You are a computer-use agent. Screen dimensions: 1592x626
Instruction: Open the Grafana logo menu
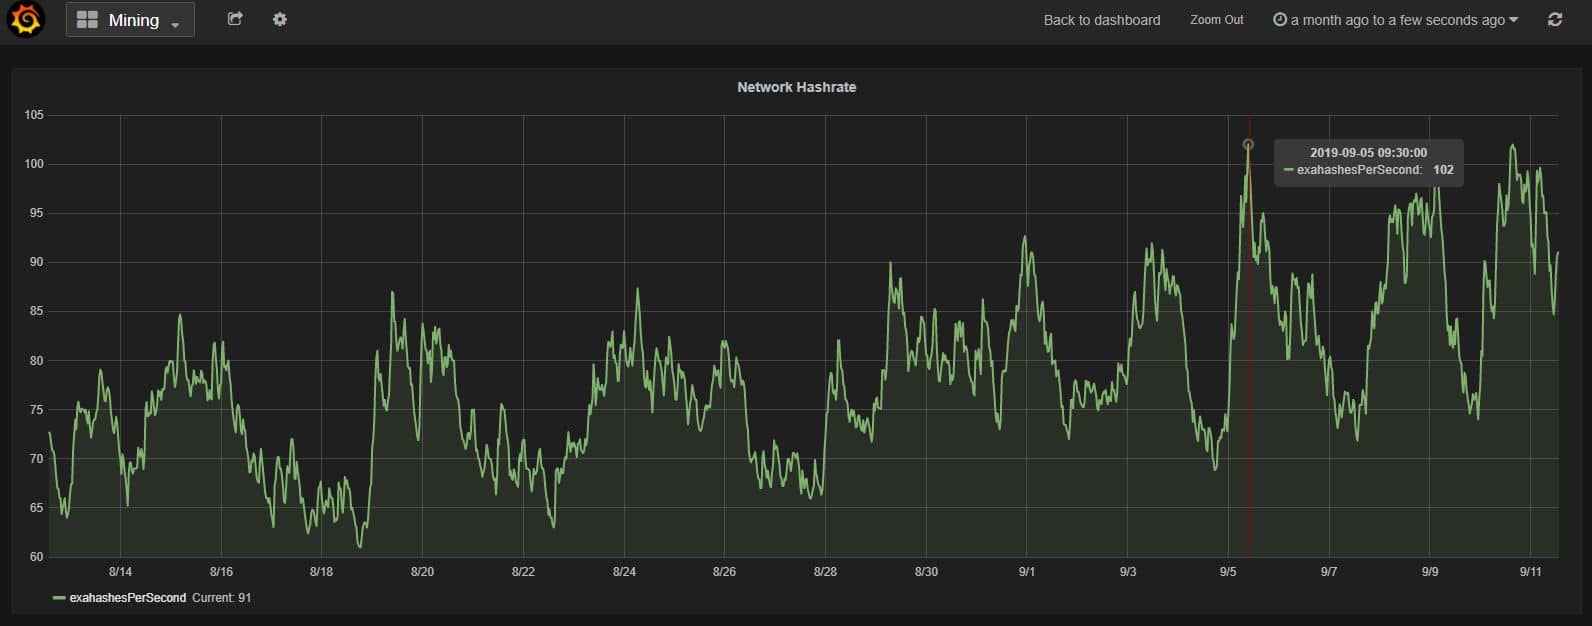(26, 19)
